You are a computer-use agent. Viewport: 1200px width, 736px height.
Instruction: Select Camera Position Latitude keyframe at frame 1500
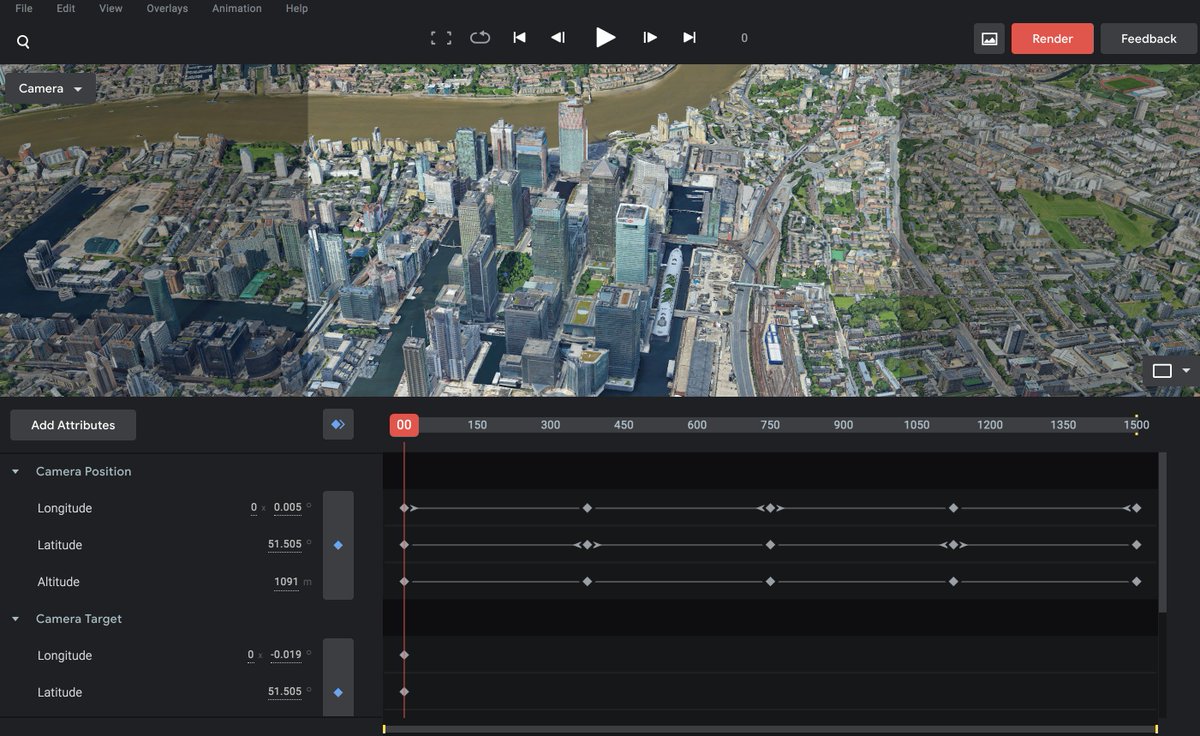(x=1136, y=545)
